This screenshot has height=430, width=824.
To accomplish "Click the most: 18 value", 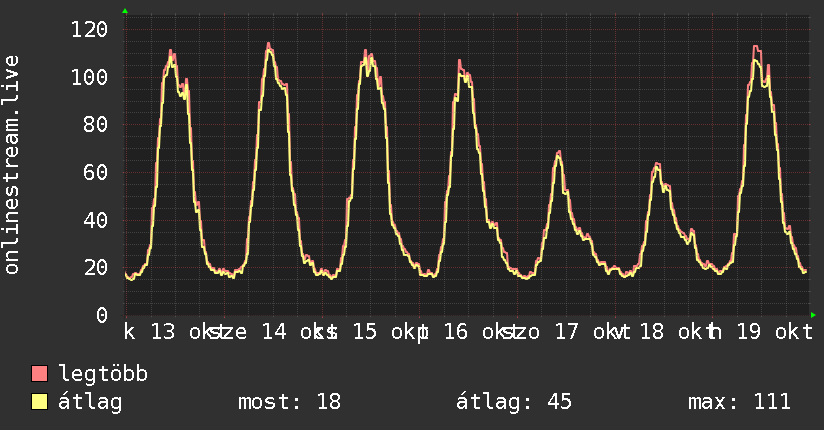I will pyautogui.click(x=290, y=402).
